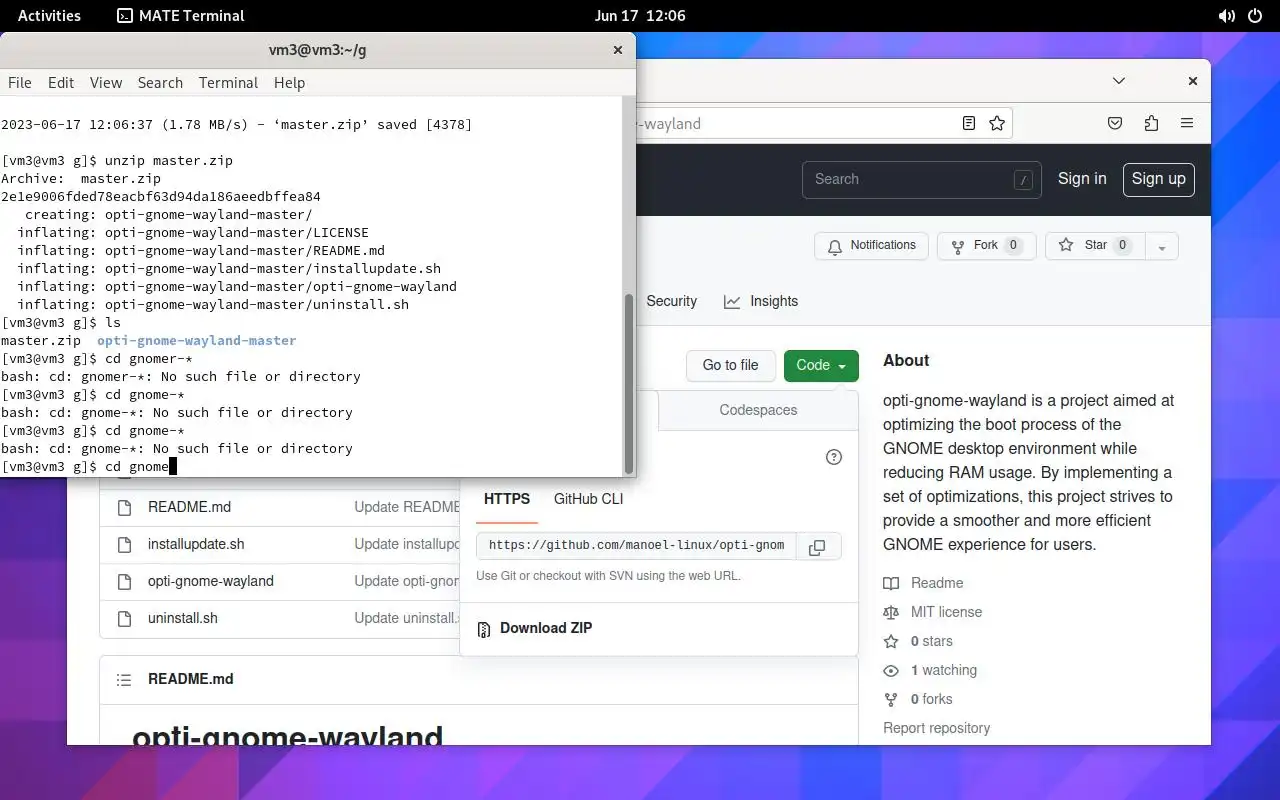
Task: Click the 0 forks link
Action: point(917,699)
